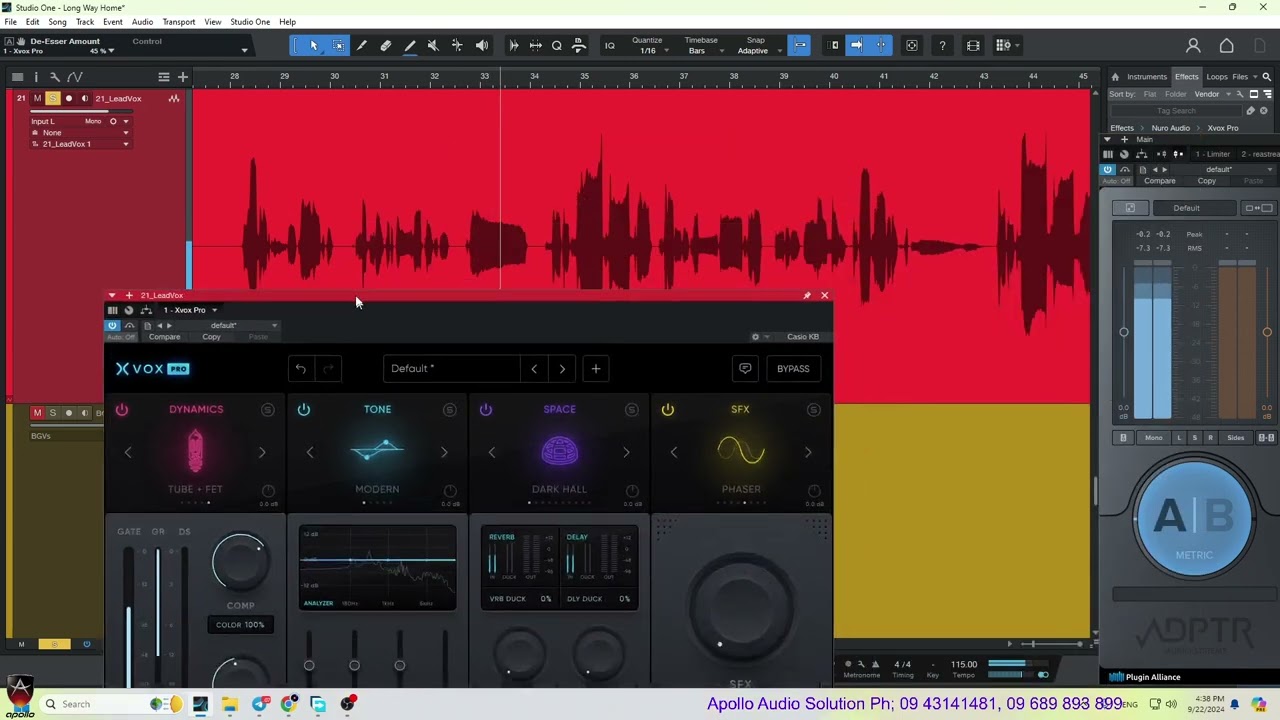Click Copy in the Xvox Pro header

click(x=211, y=337)
